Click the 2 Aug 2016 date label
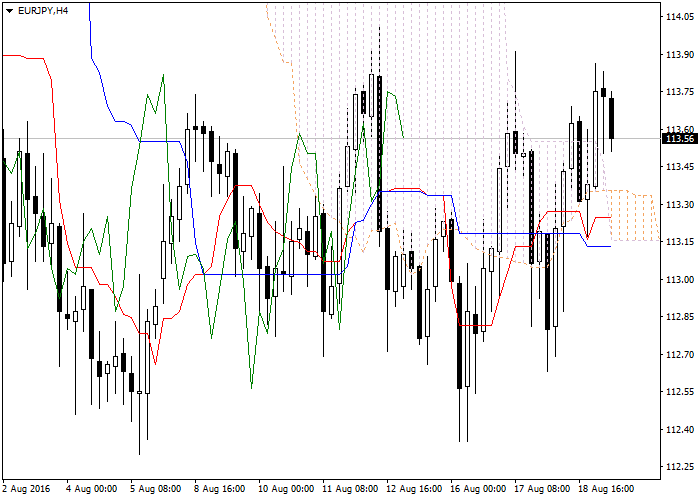This screenshot has height=500, width=700. point(27,488)
